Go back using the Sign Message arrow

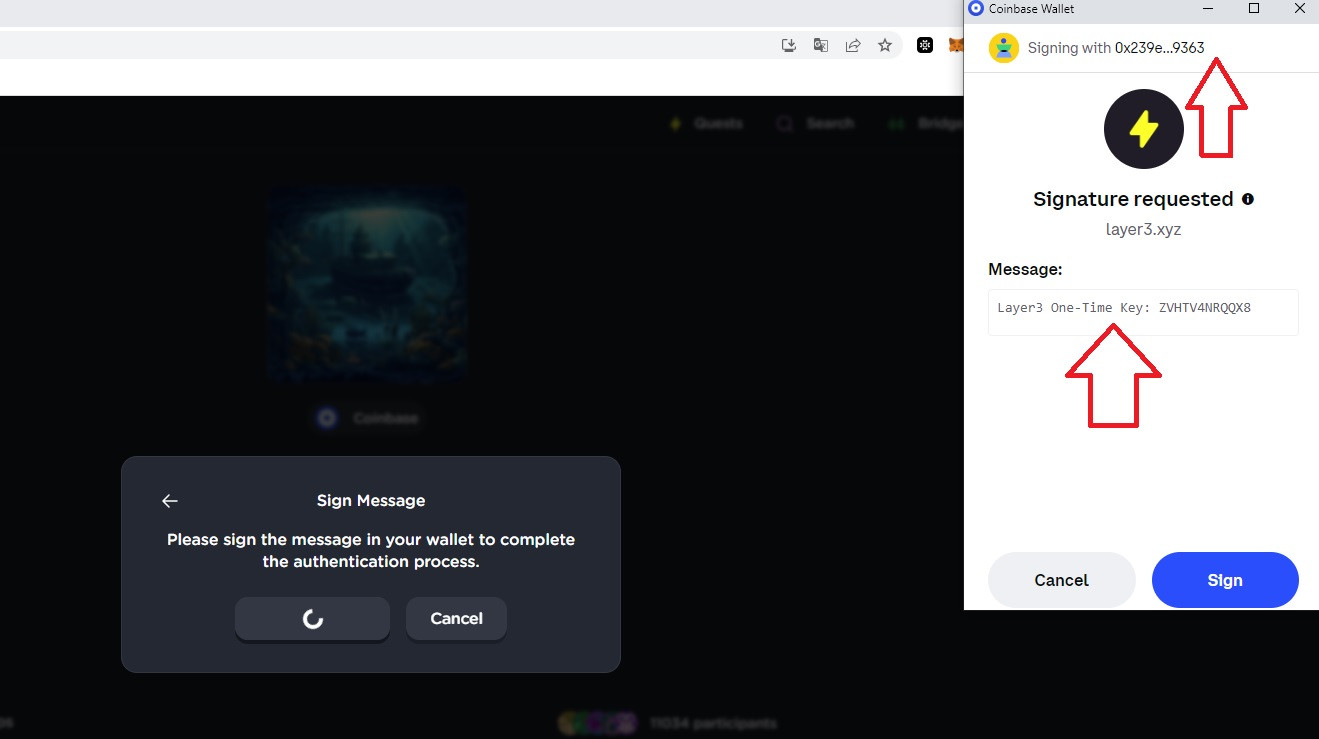coord(170,501)
